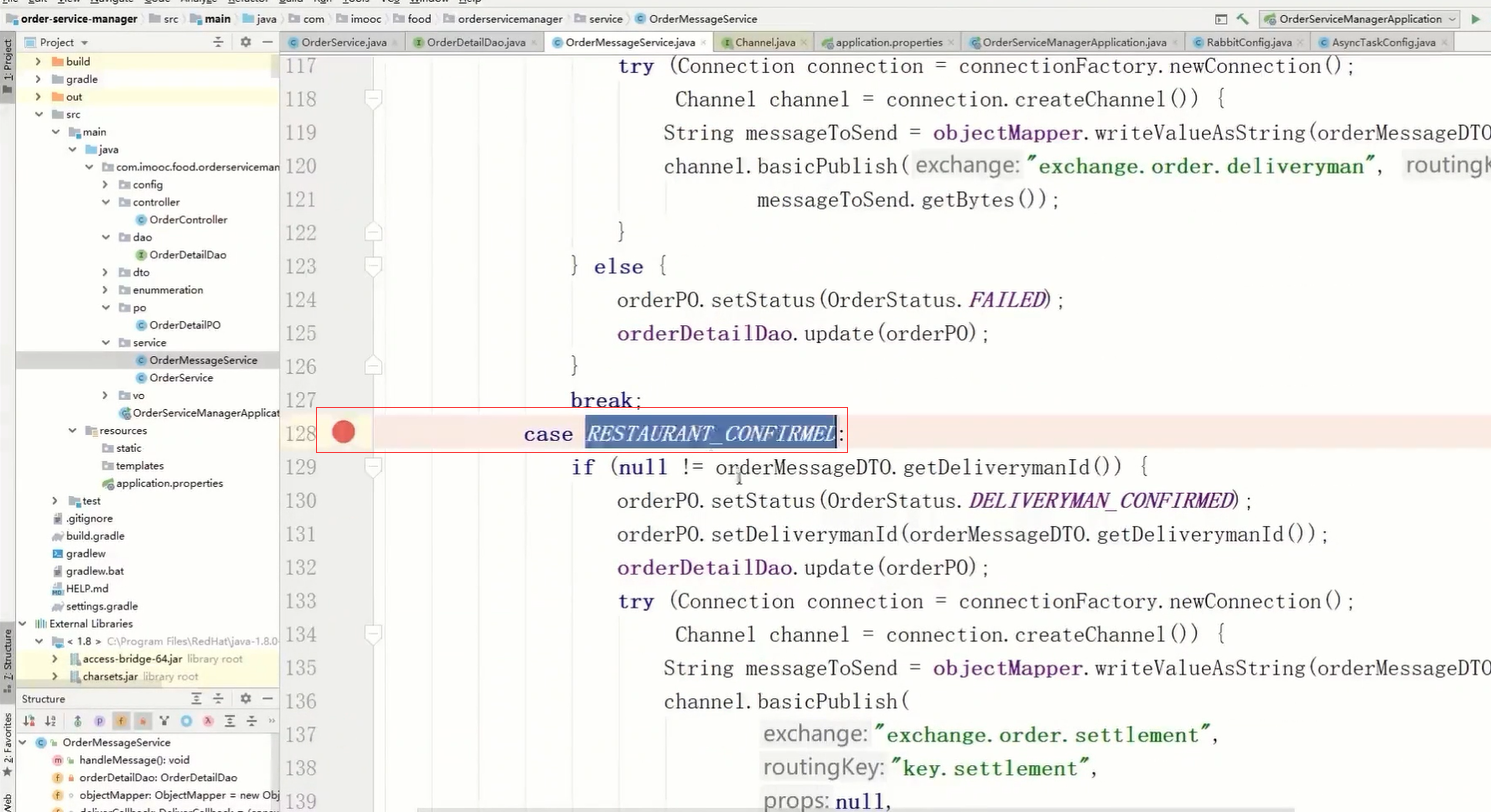Screen dimensions: 1491x812
Task: Open 1: Project side tool window
Action: click(x=8, y=66)
